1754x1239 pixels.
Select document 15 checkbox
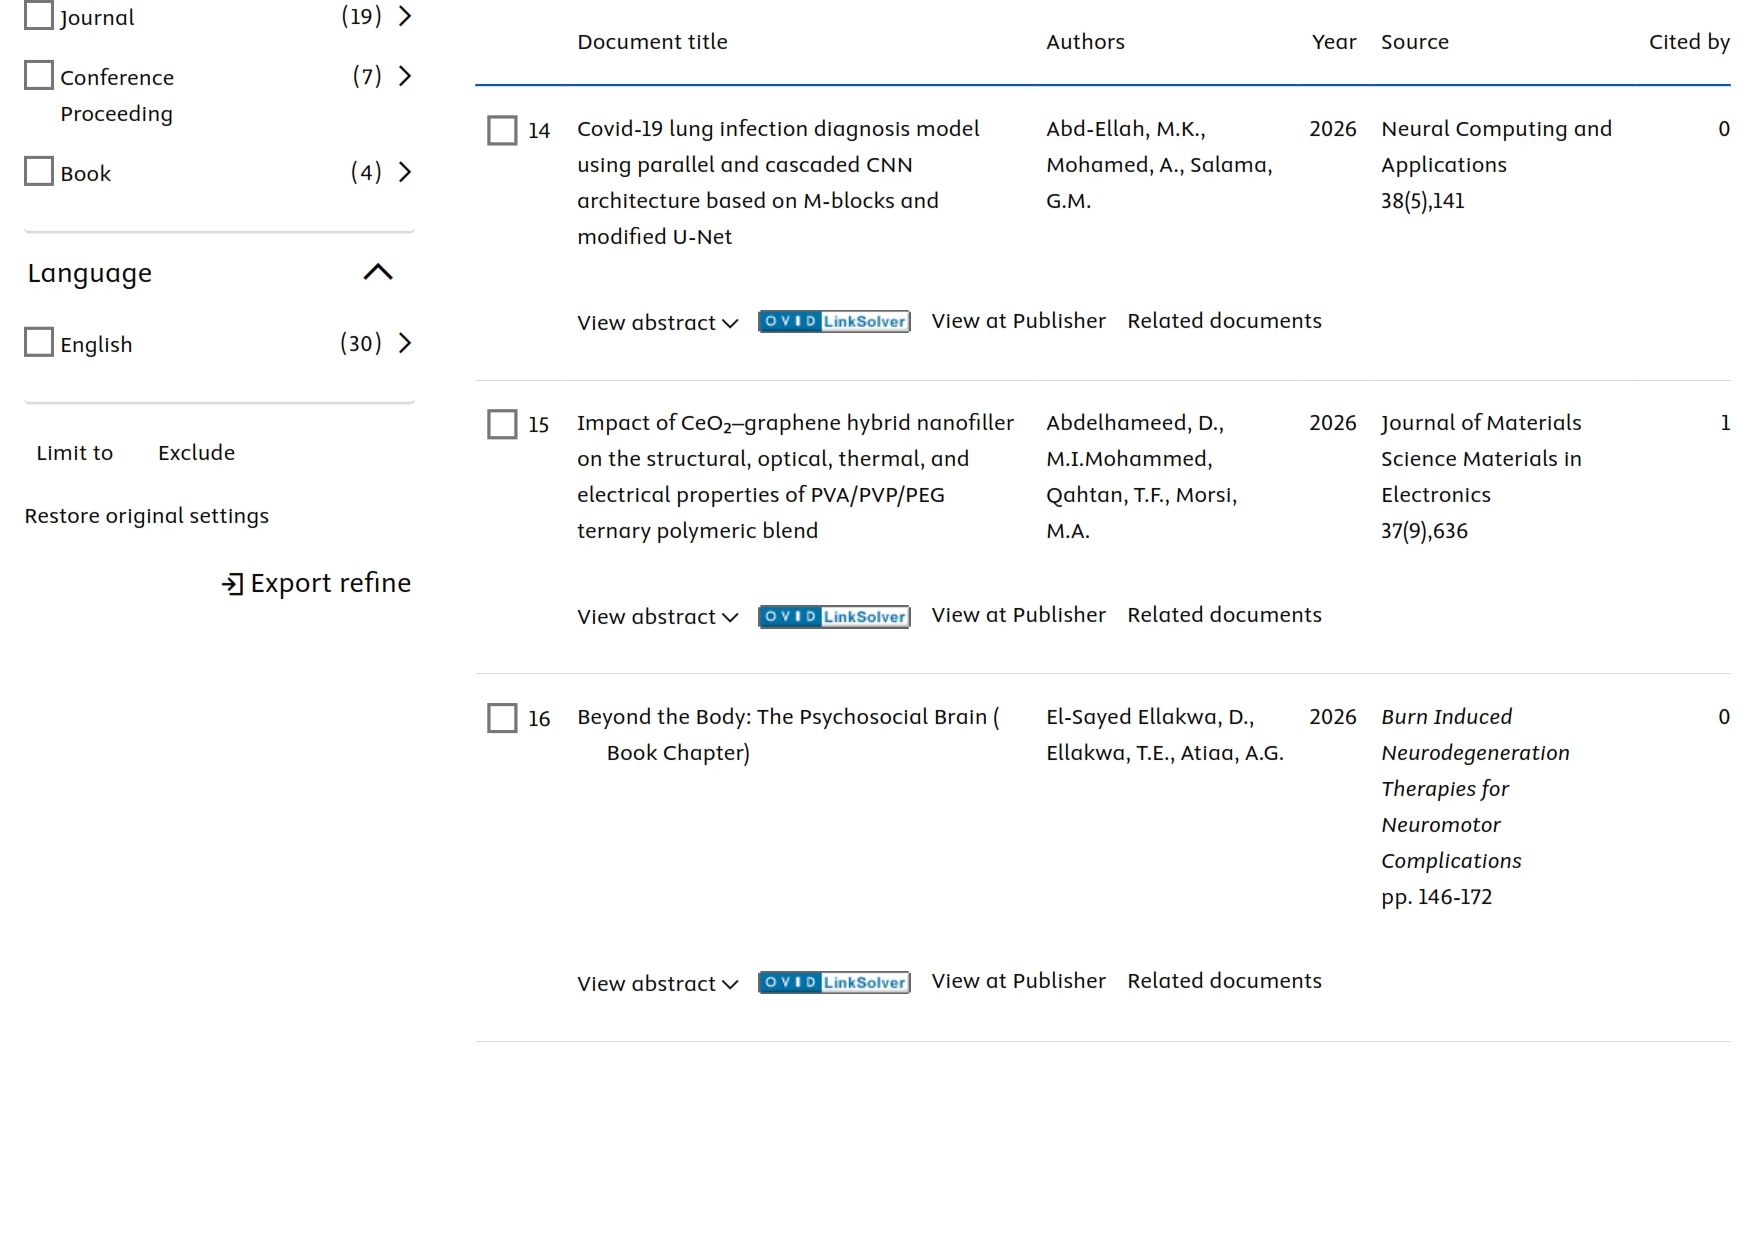click(x=502, y=424)
